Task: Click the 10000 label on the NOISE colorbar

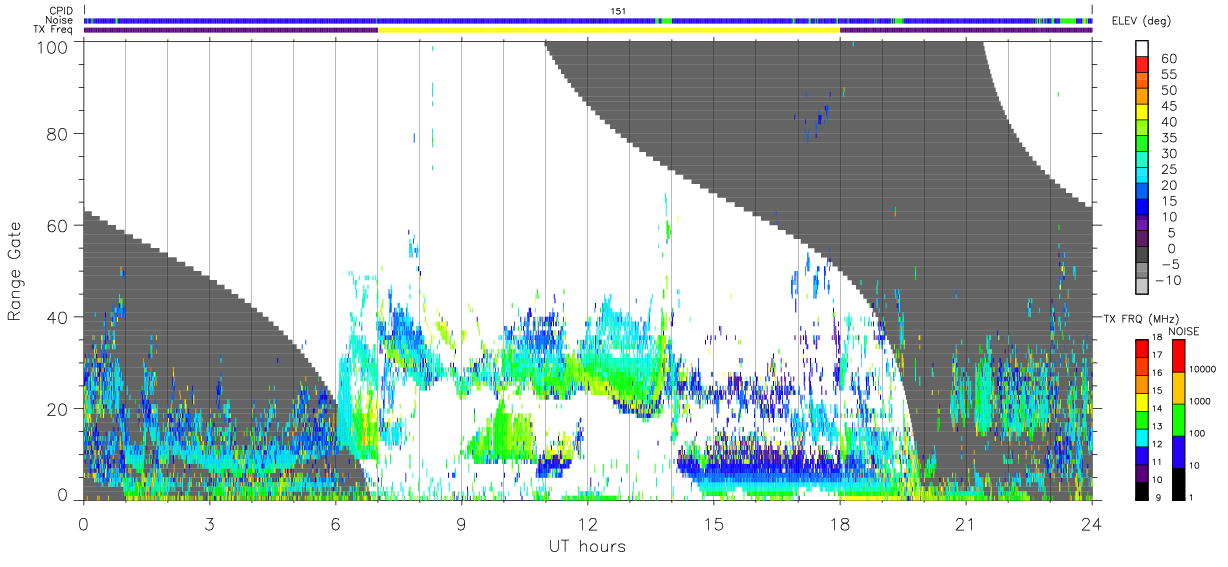Action: click(1203, 369)
